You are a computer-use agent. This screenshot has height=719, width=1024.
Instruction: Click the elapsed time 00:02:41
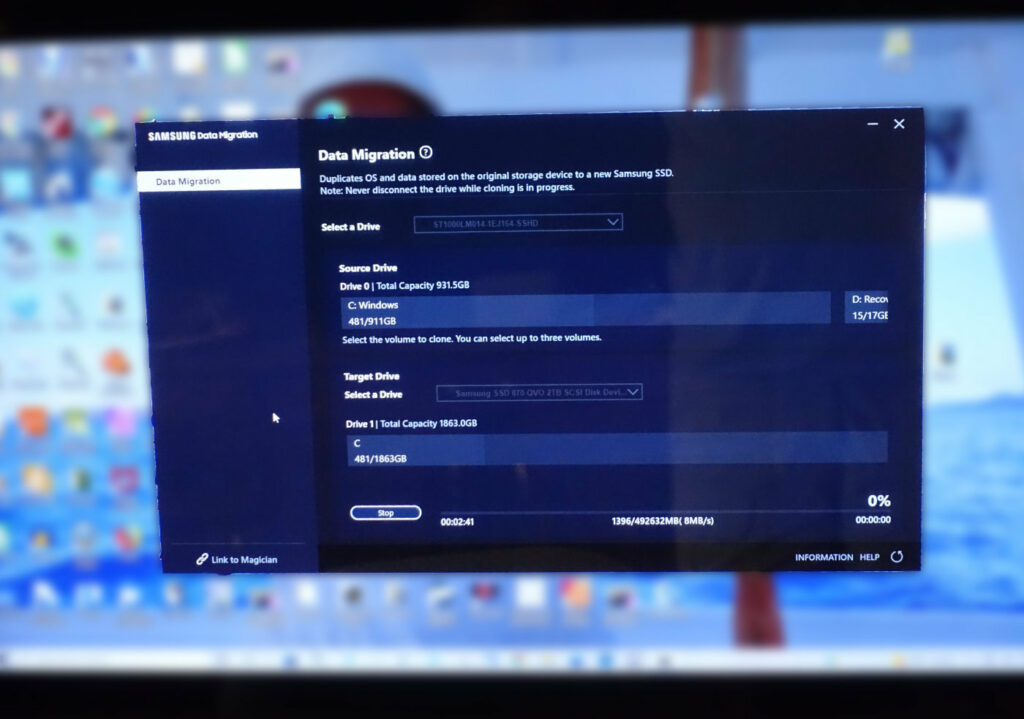click(x=457, y=522)
